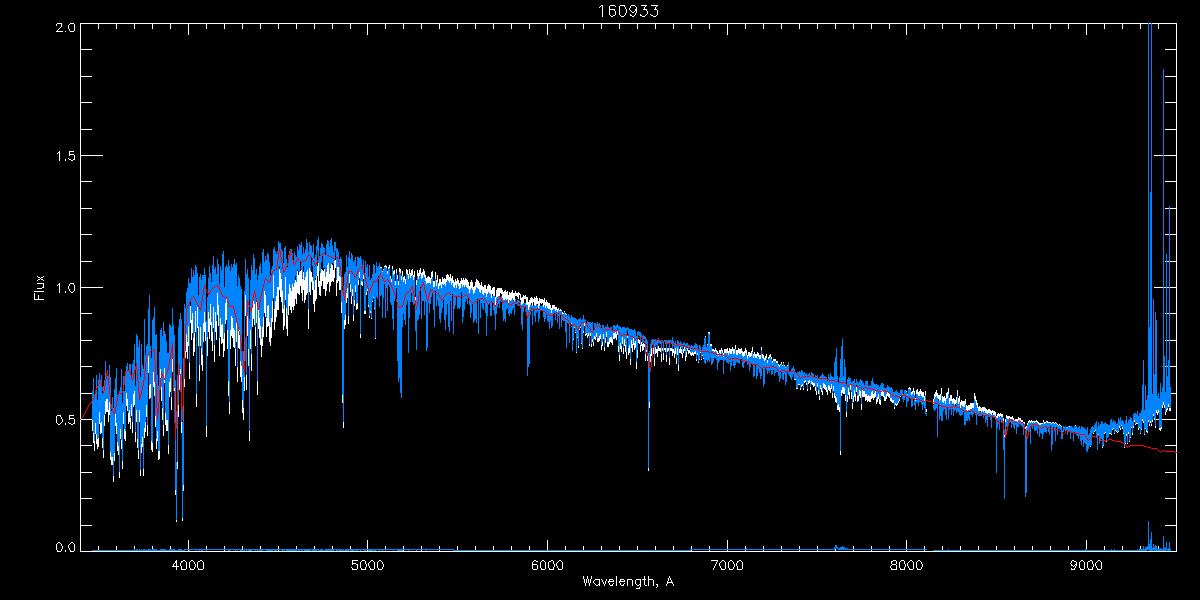The image size is (1200, 600).
Task: Click the 1.0 flux tick label
Action: (x=62, y=288)
